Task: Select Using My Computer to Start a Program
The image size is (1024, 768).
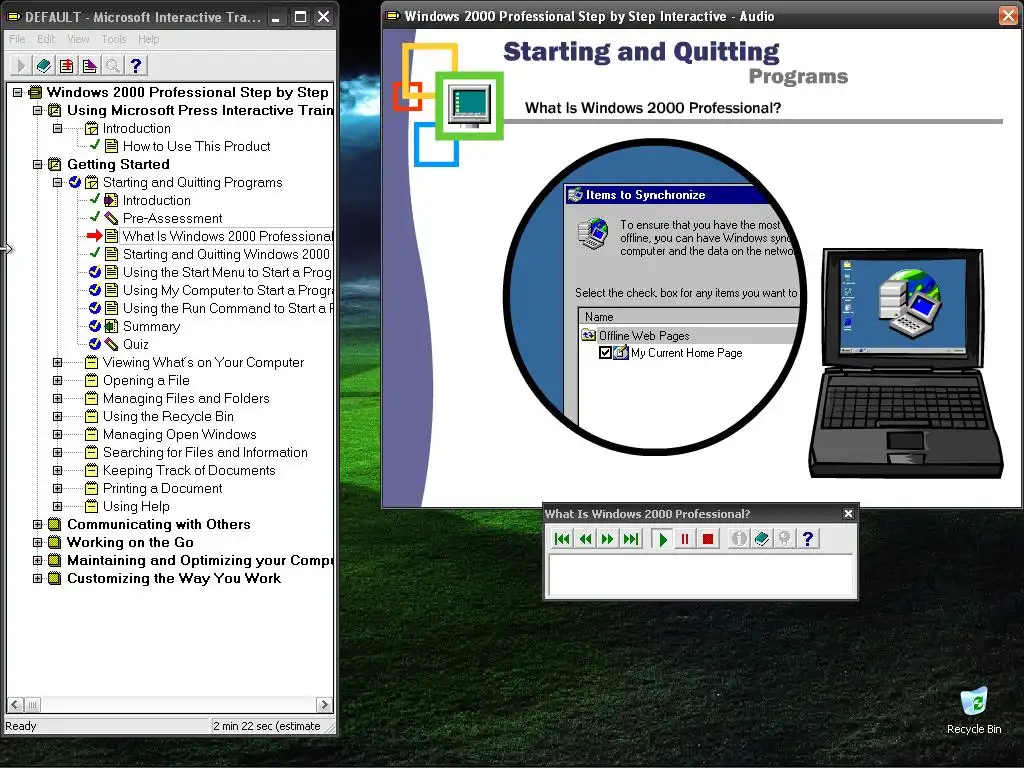Action: click(x=227, y=290)
